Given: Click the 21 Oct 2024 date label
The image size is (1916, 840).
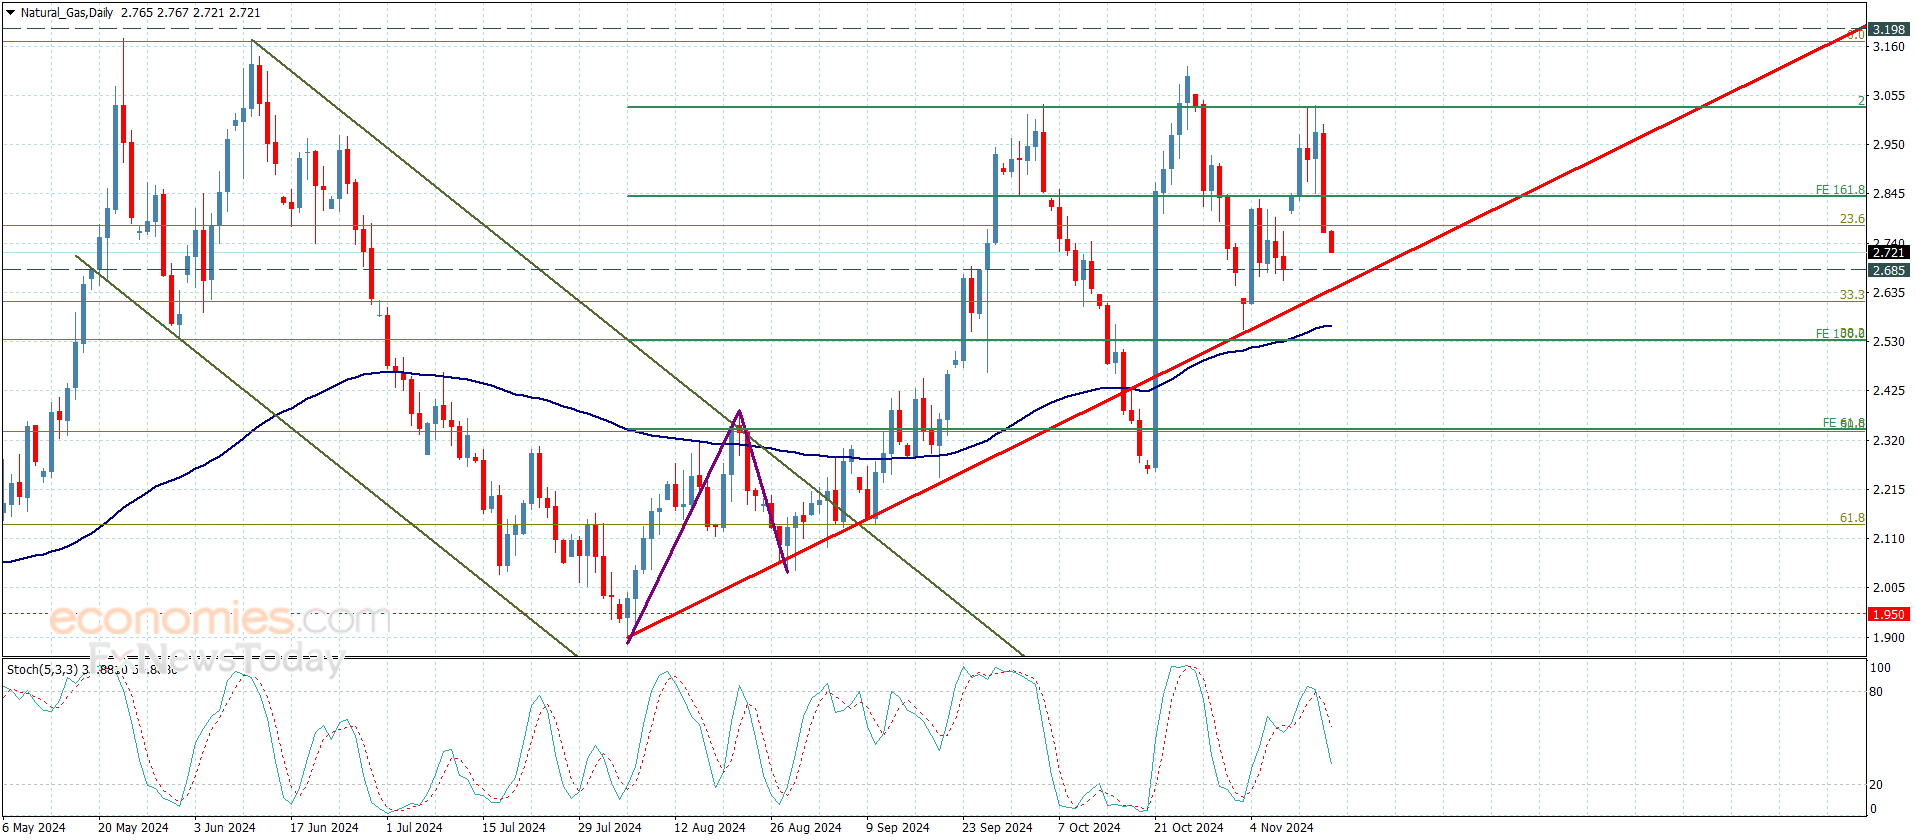Looking at the screenshot, I should tap(1188, 828).
